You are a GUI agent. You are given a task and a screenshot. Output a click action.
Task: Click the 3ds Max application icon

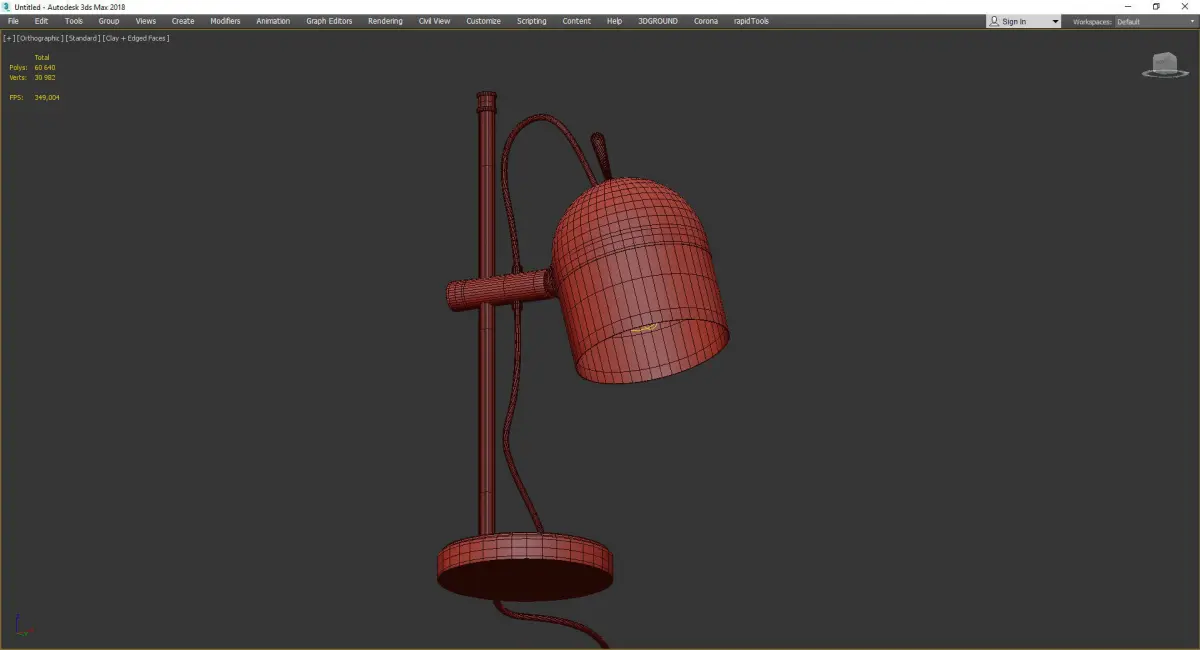point(7,7)
